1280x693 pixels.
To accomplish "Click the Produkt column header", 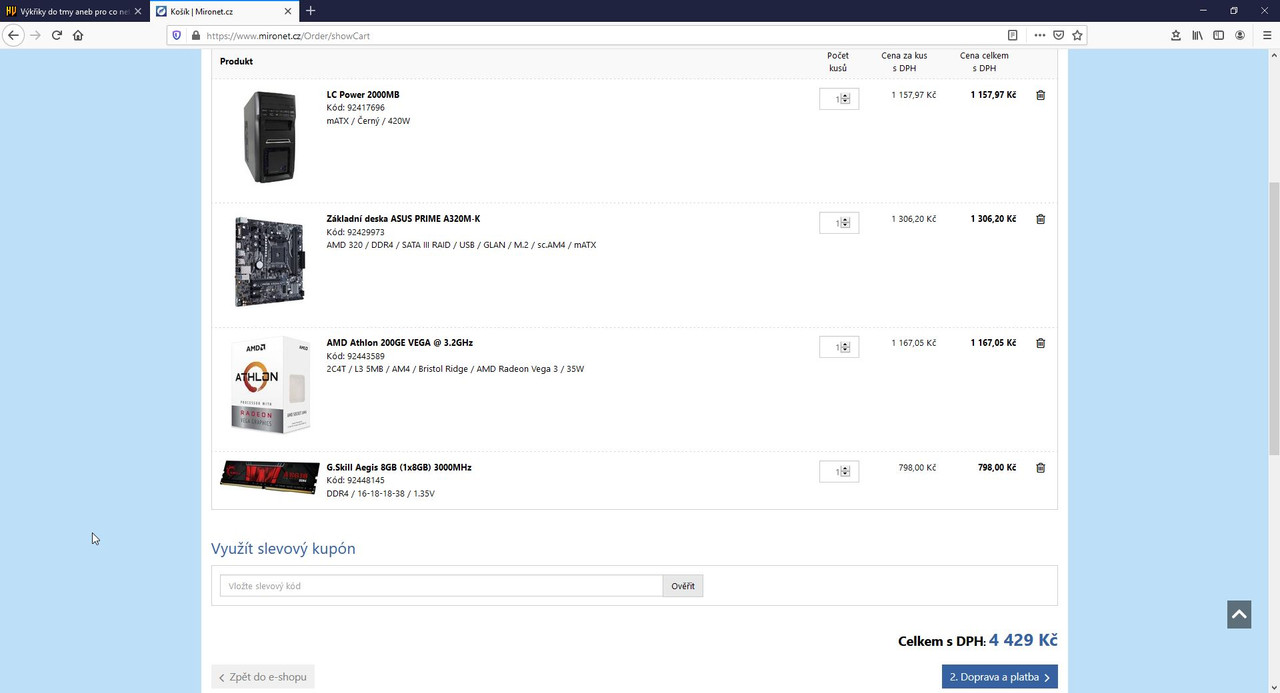I will point(236,61).
